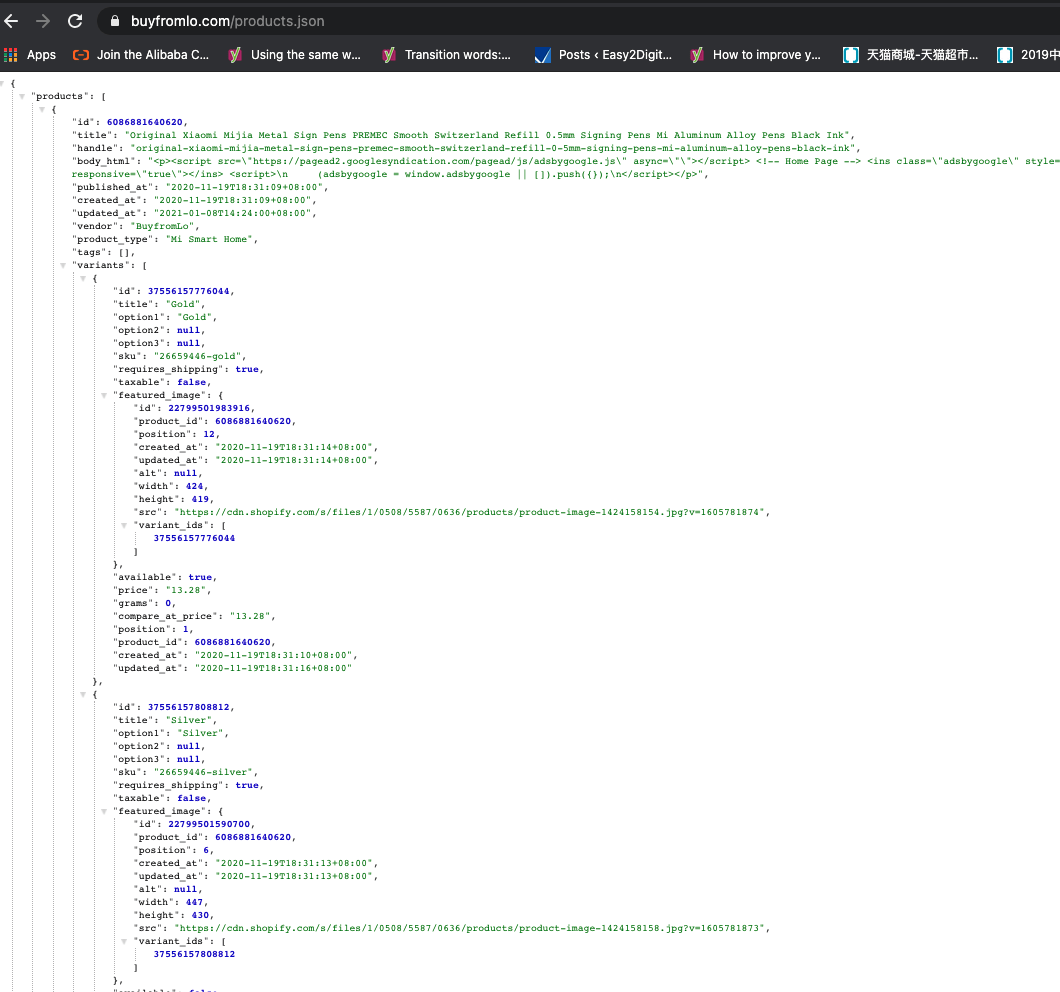Click the browser forward arrow
The image size is (1060, 992).
click(x=43, y=21)
